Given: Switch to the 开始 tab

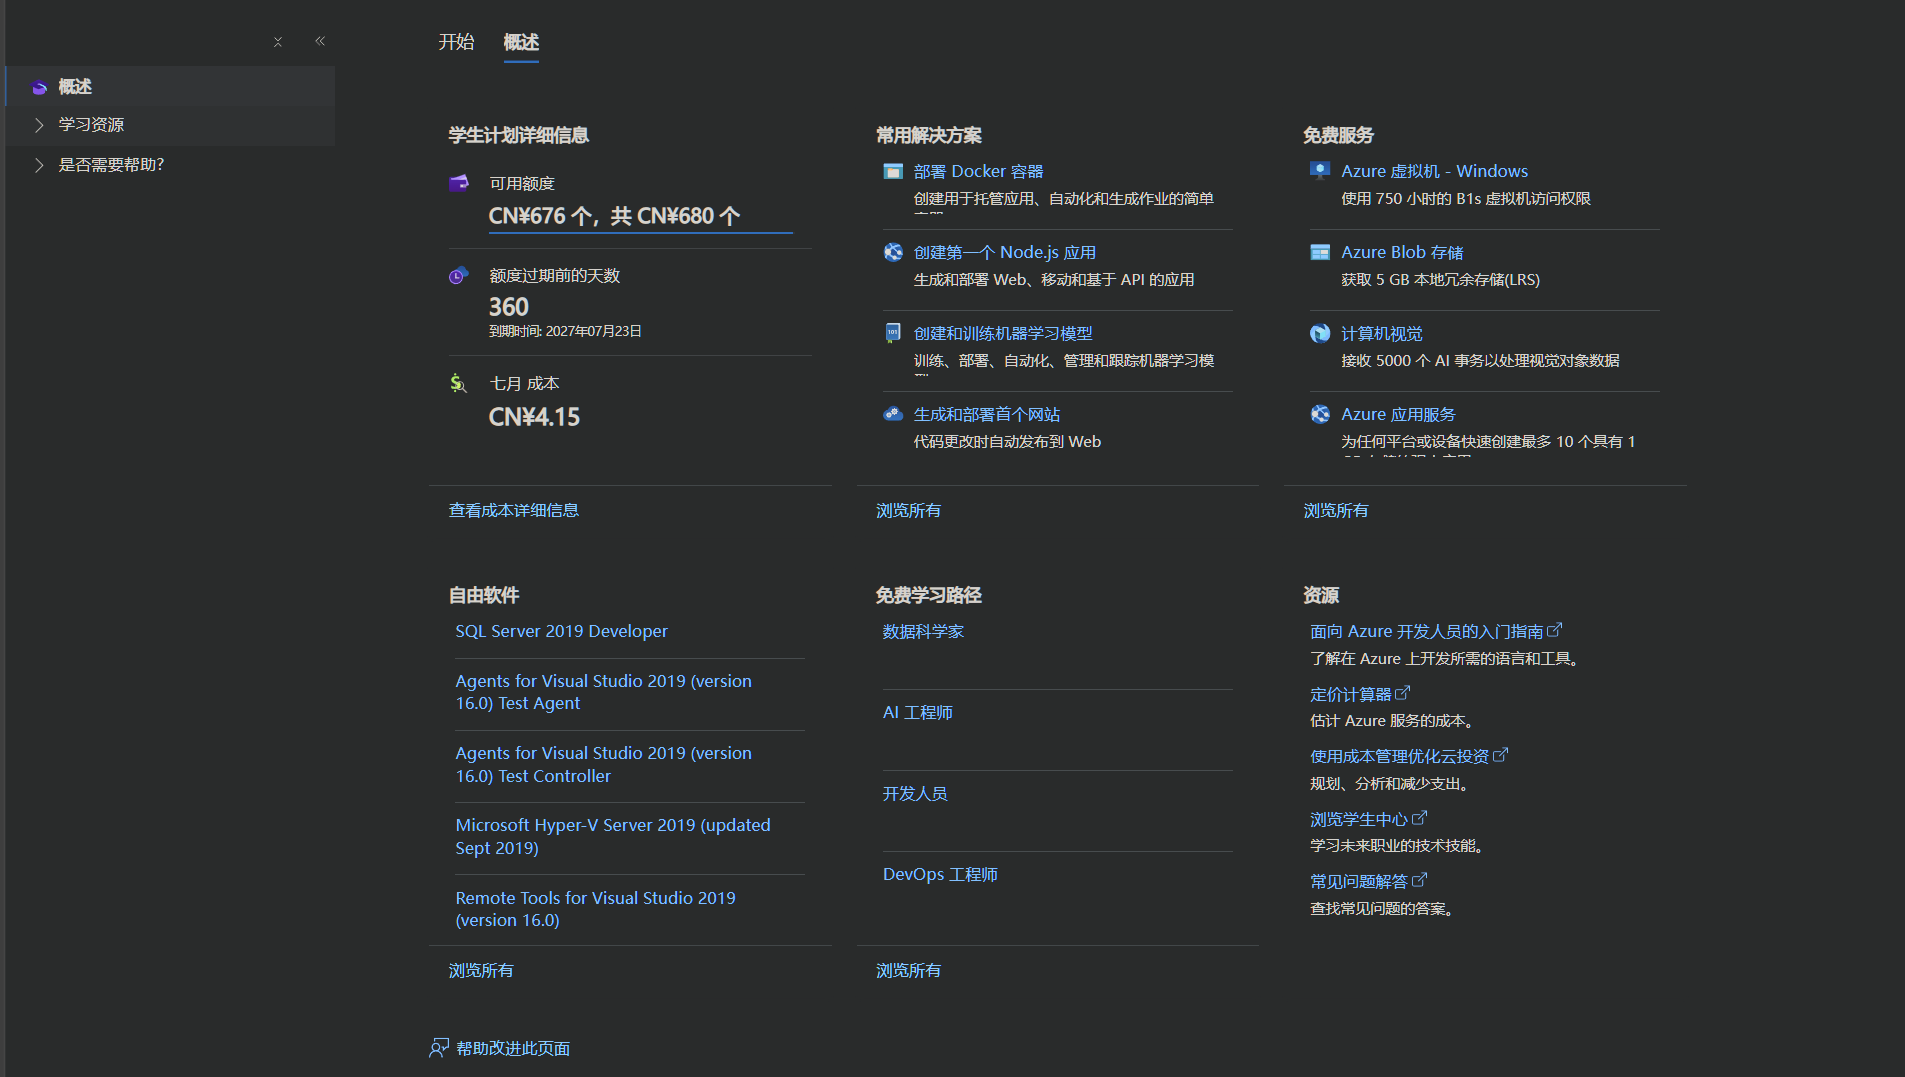Looking at the screenshot, I should [456, 42].
